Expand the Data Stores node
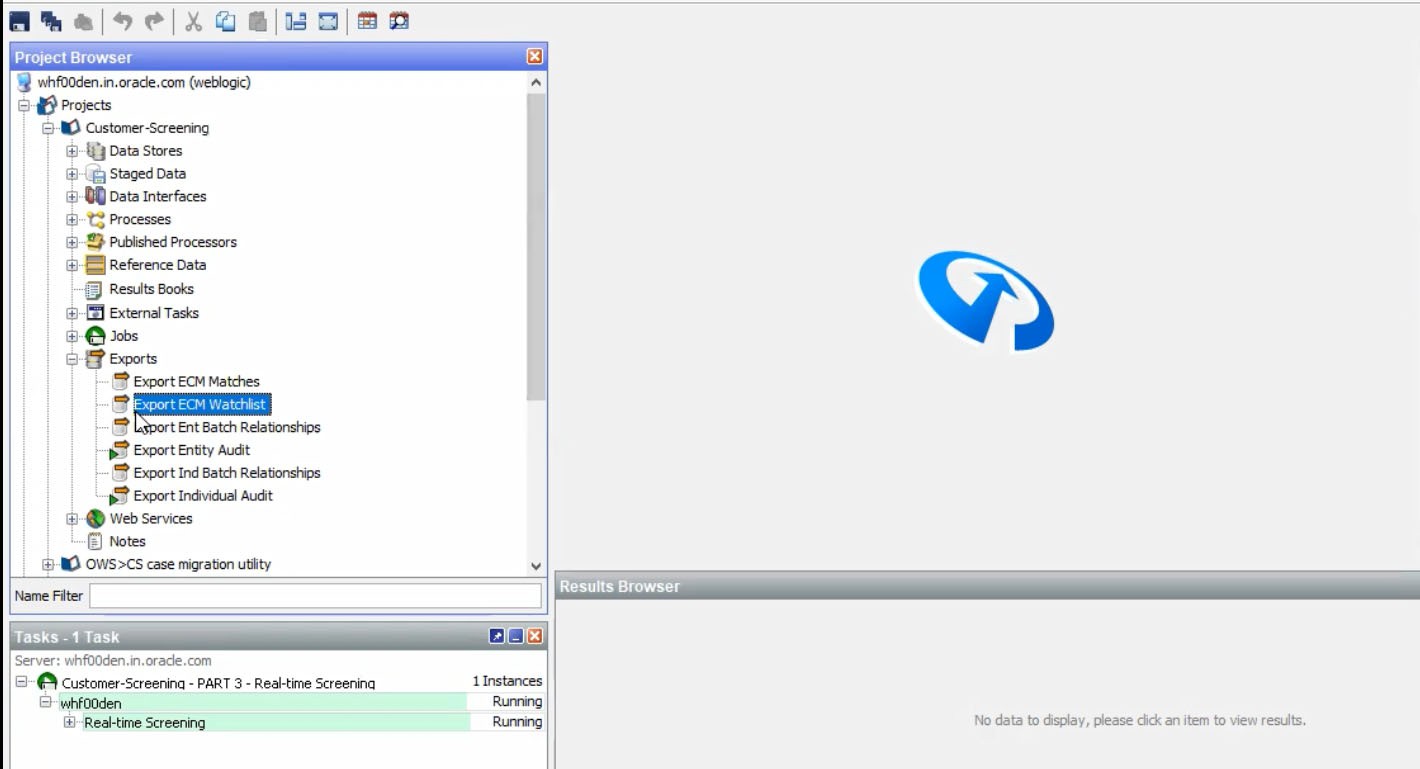Viewport: 1420px width, 769px height. click(x=72, y=151)
